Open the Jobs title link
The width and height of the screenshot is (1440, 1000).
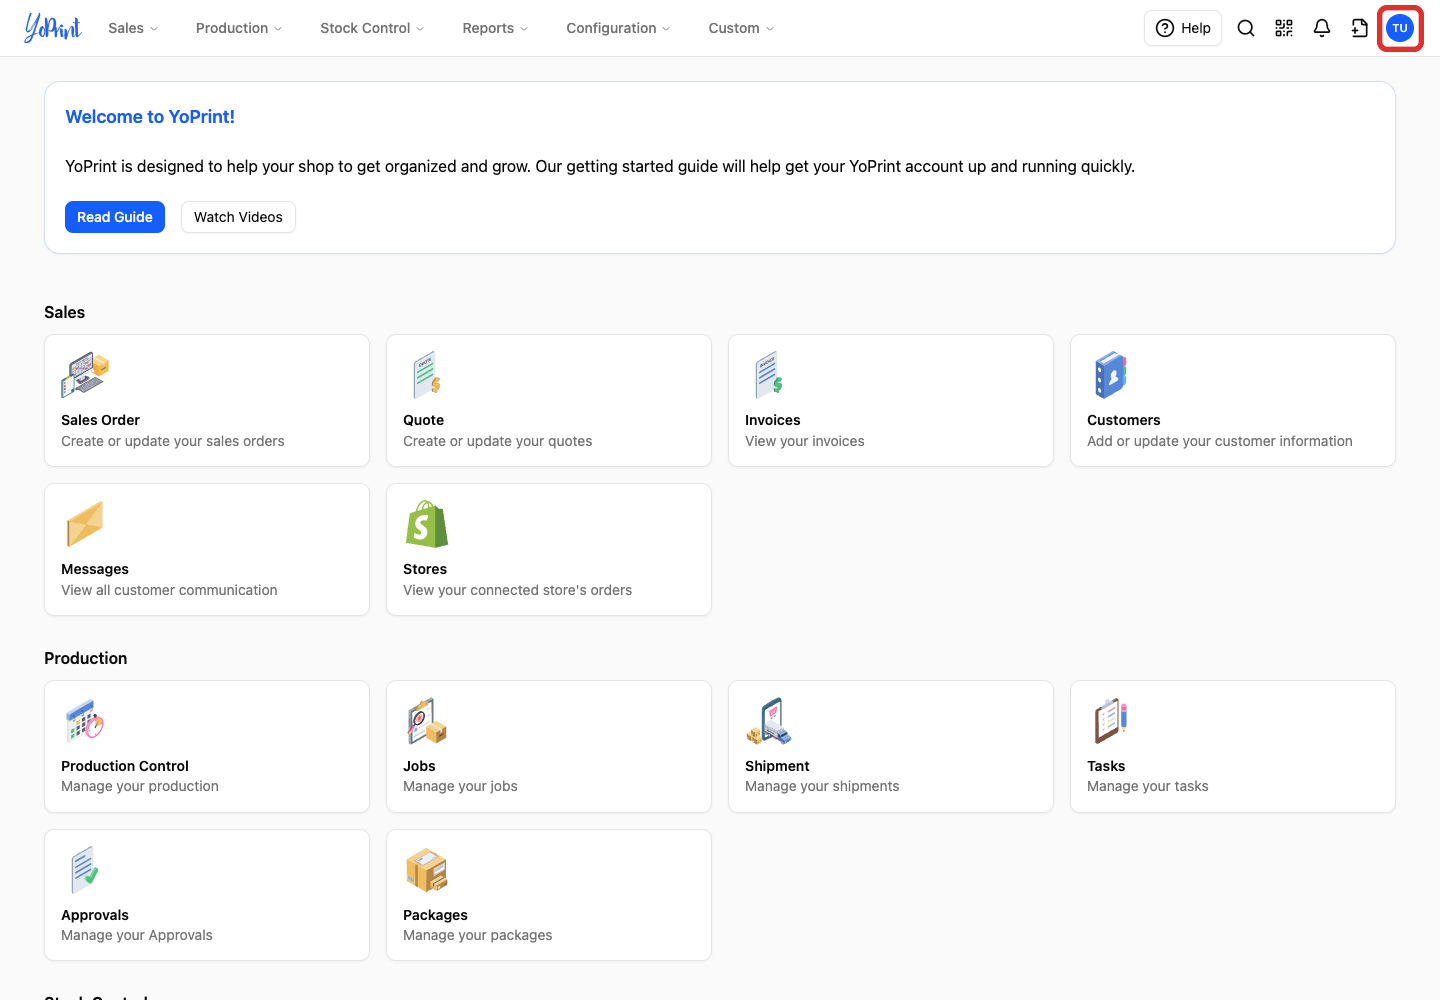tap(419, 766)
